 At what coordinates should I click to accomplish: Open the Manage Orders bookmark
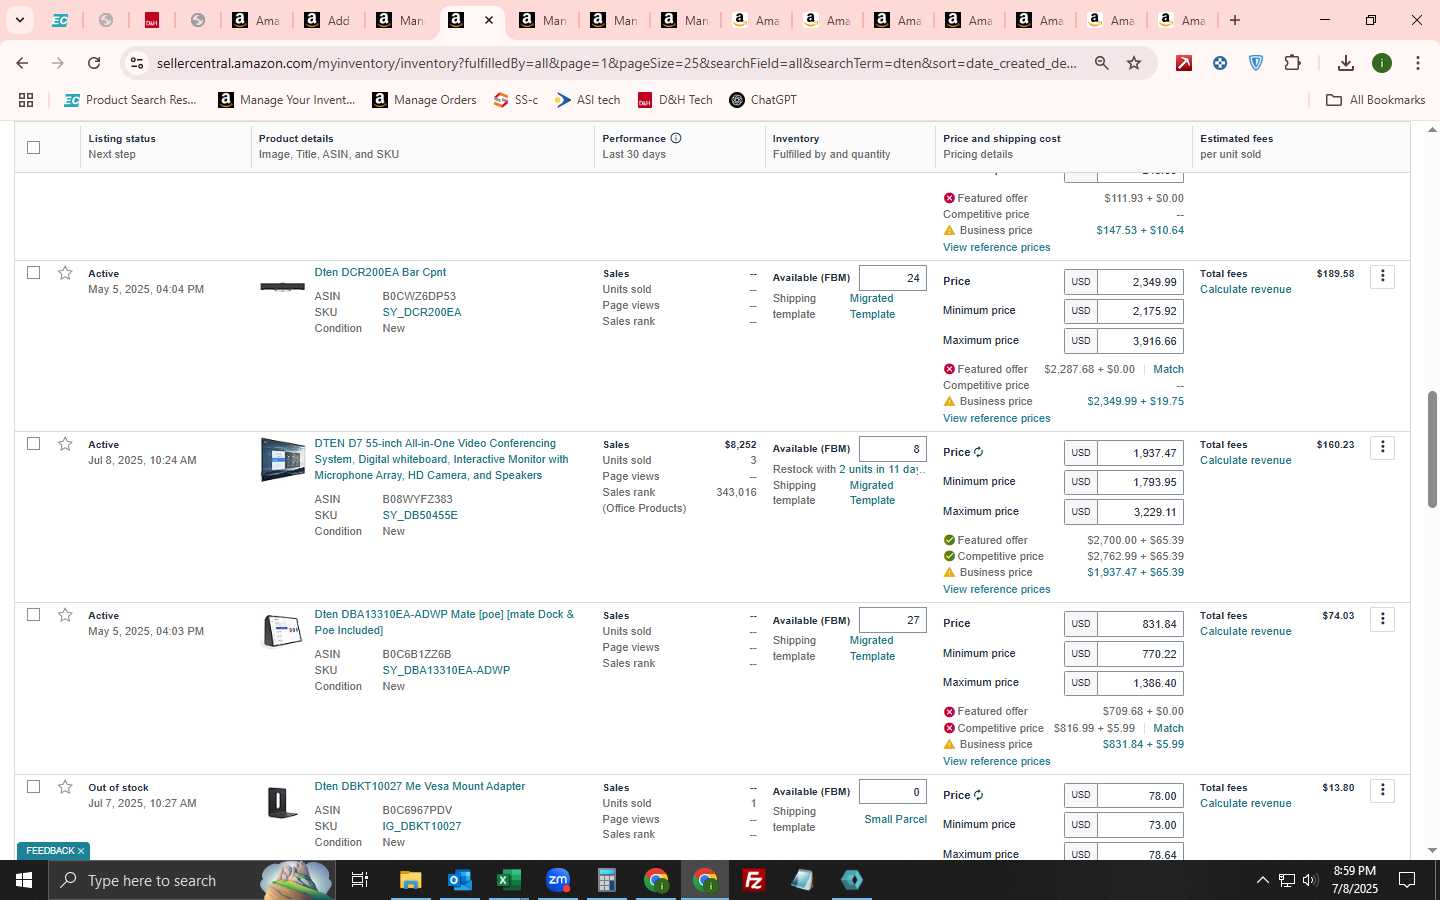click(424, 100)
